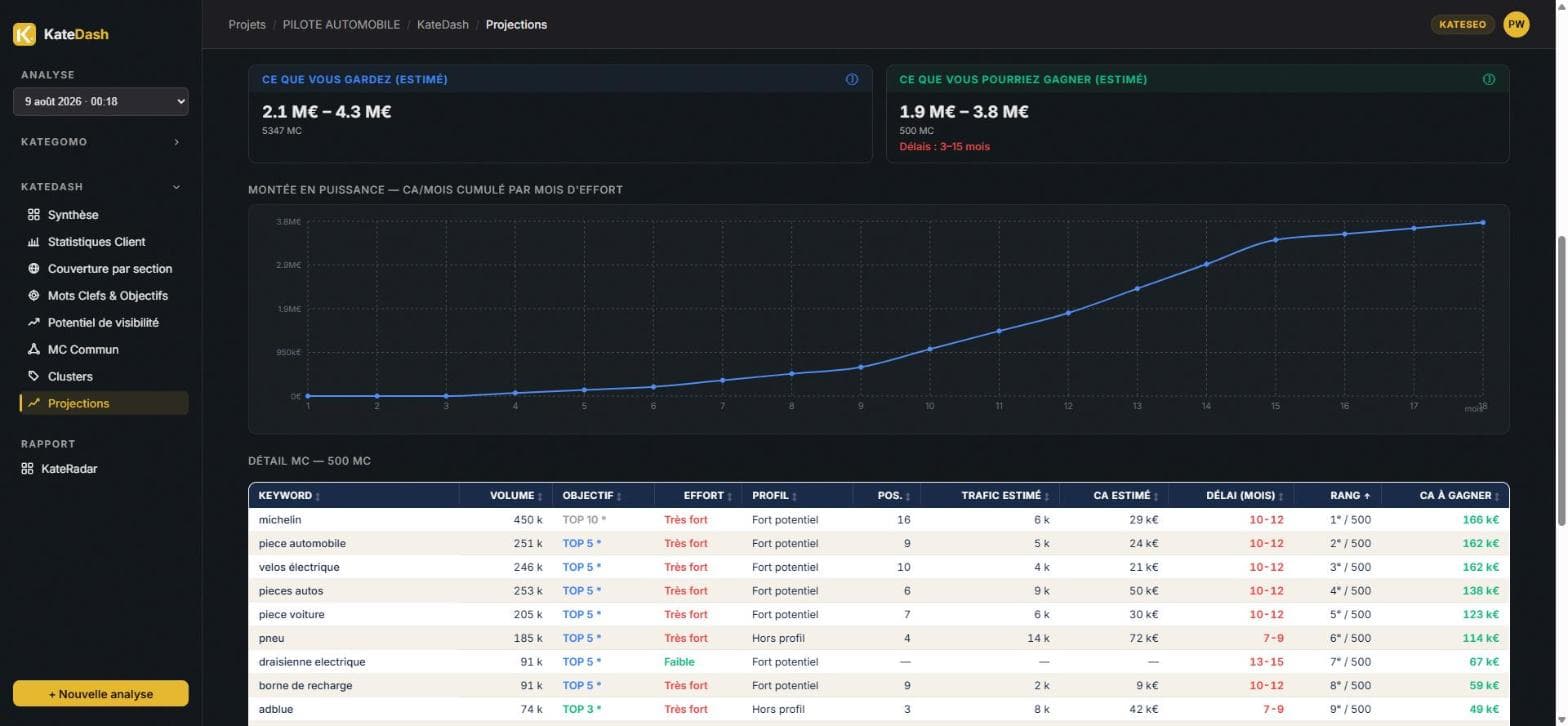Click the chart data point at month 12
This screenshot has height=726, width=1568.
(1068, 313)
